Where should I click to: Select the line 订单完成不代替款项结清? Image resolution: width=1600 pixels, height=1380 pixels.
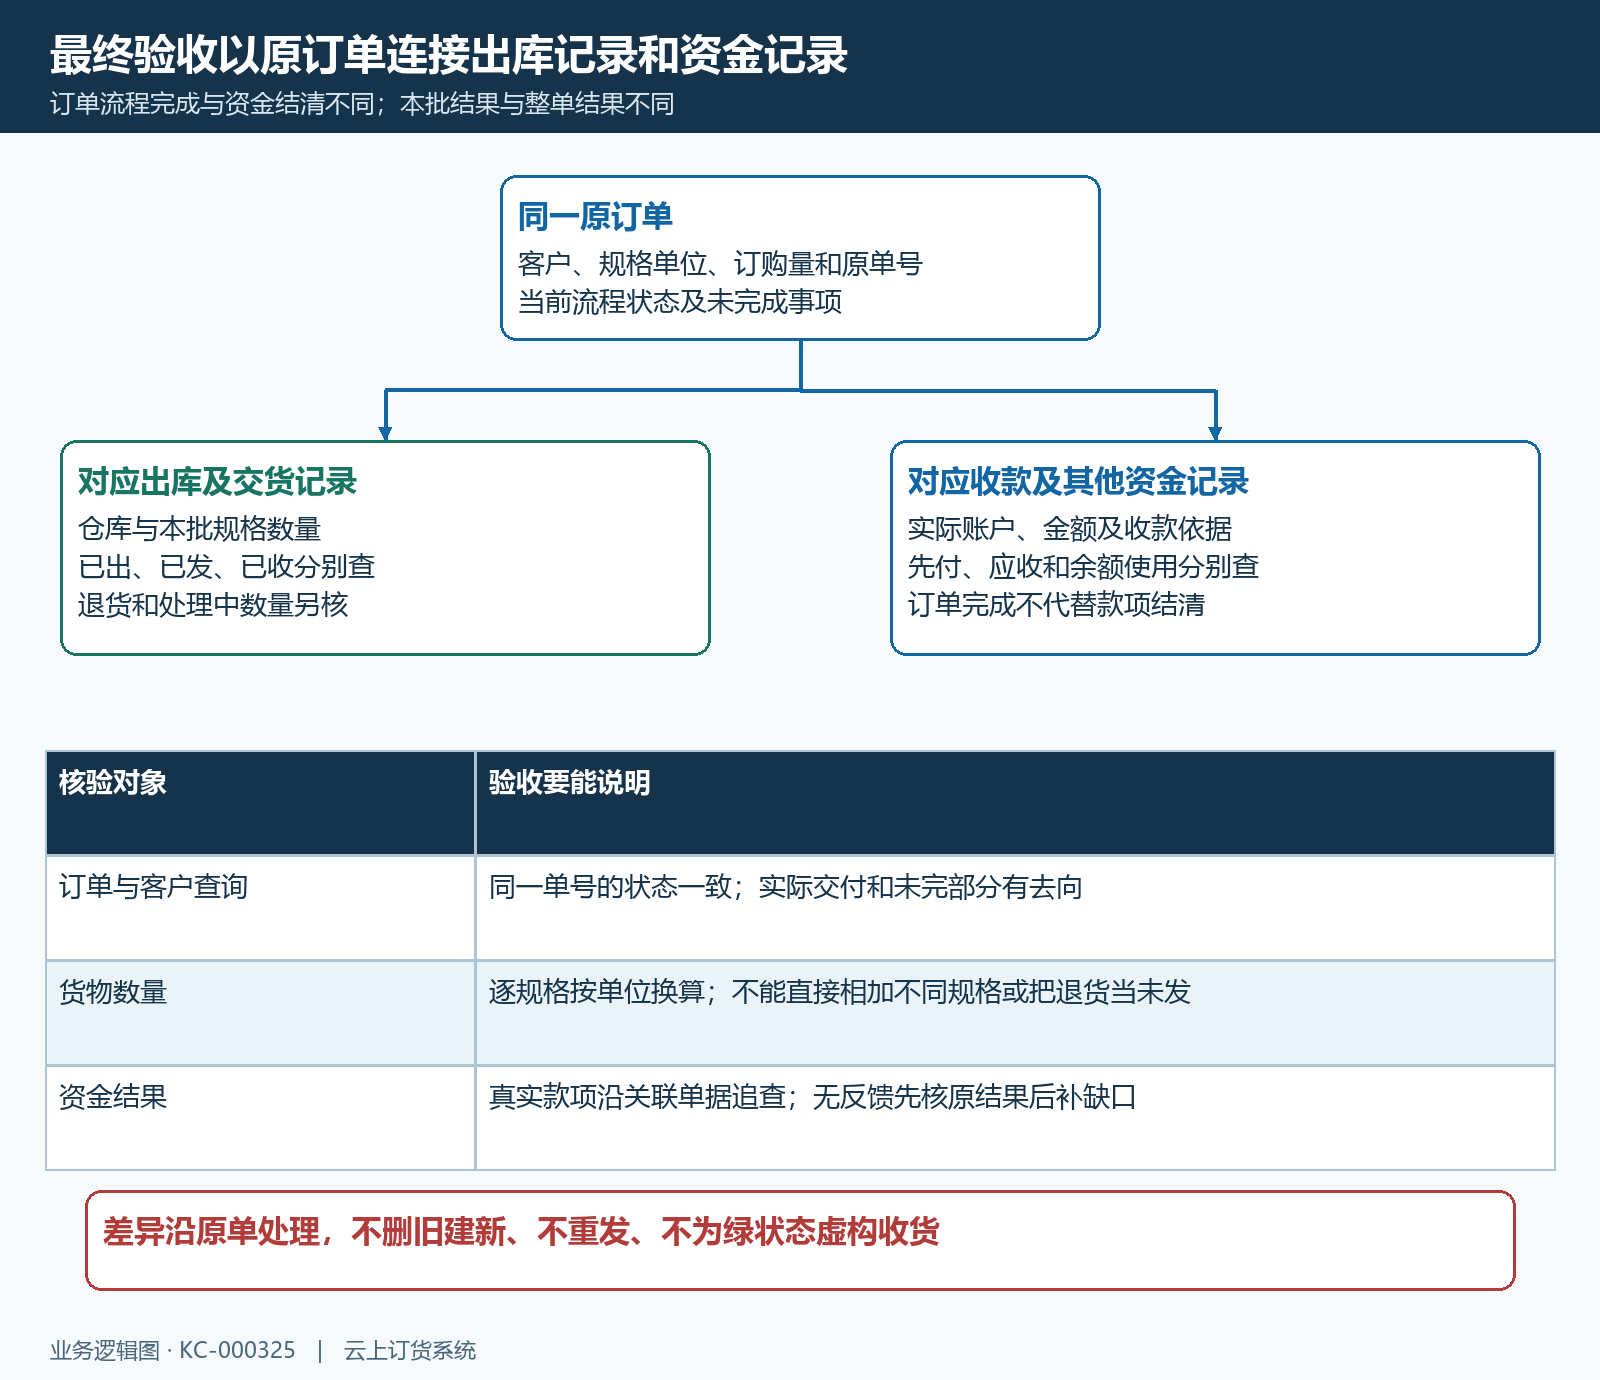coord(1056,605)
